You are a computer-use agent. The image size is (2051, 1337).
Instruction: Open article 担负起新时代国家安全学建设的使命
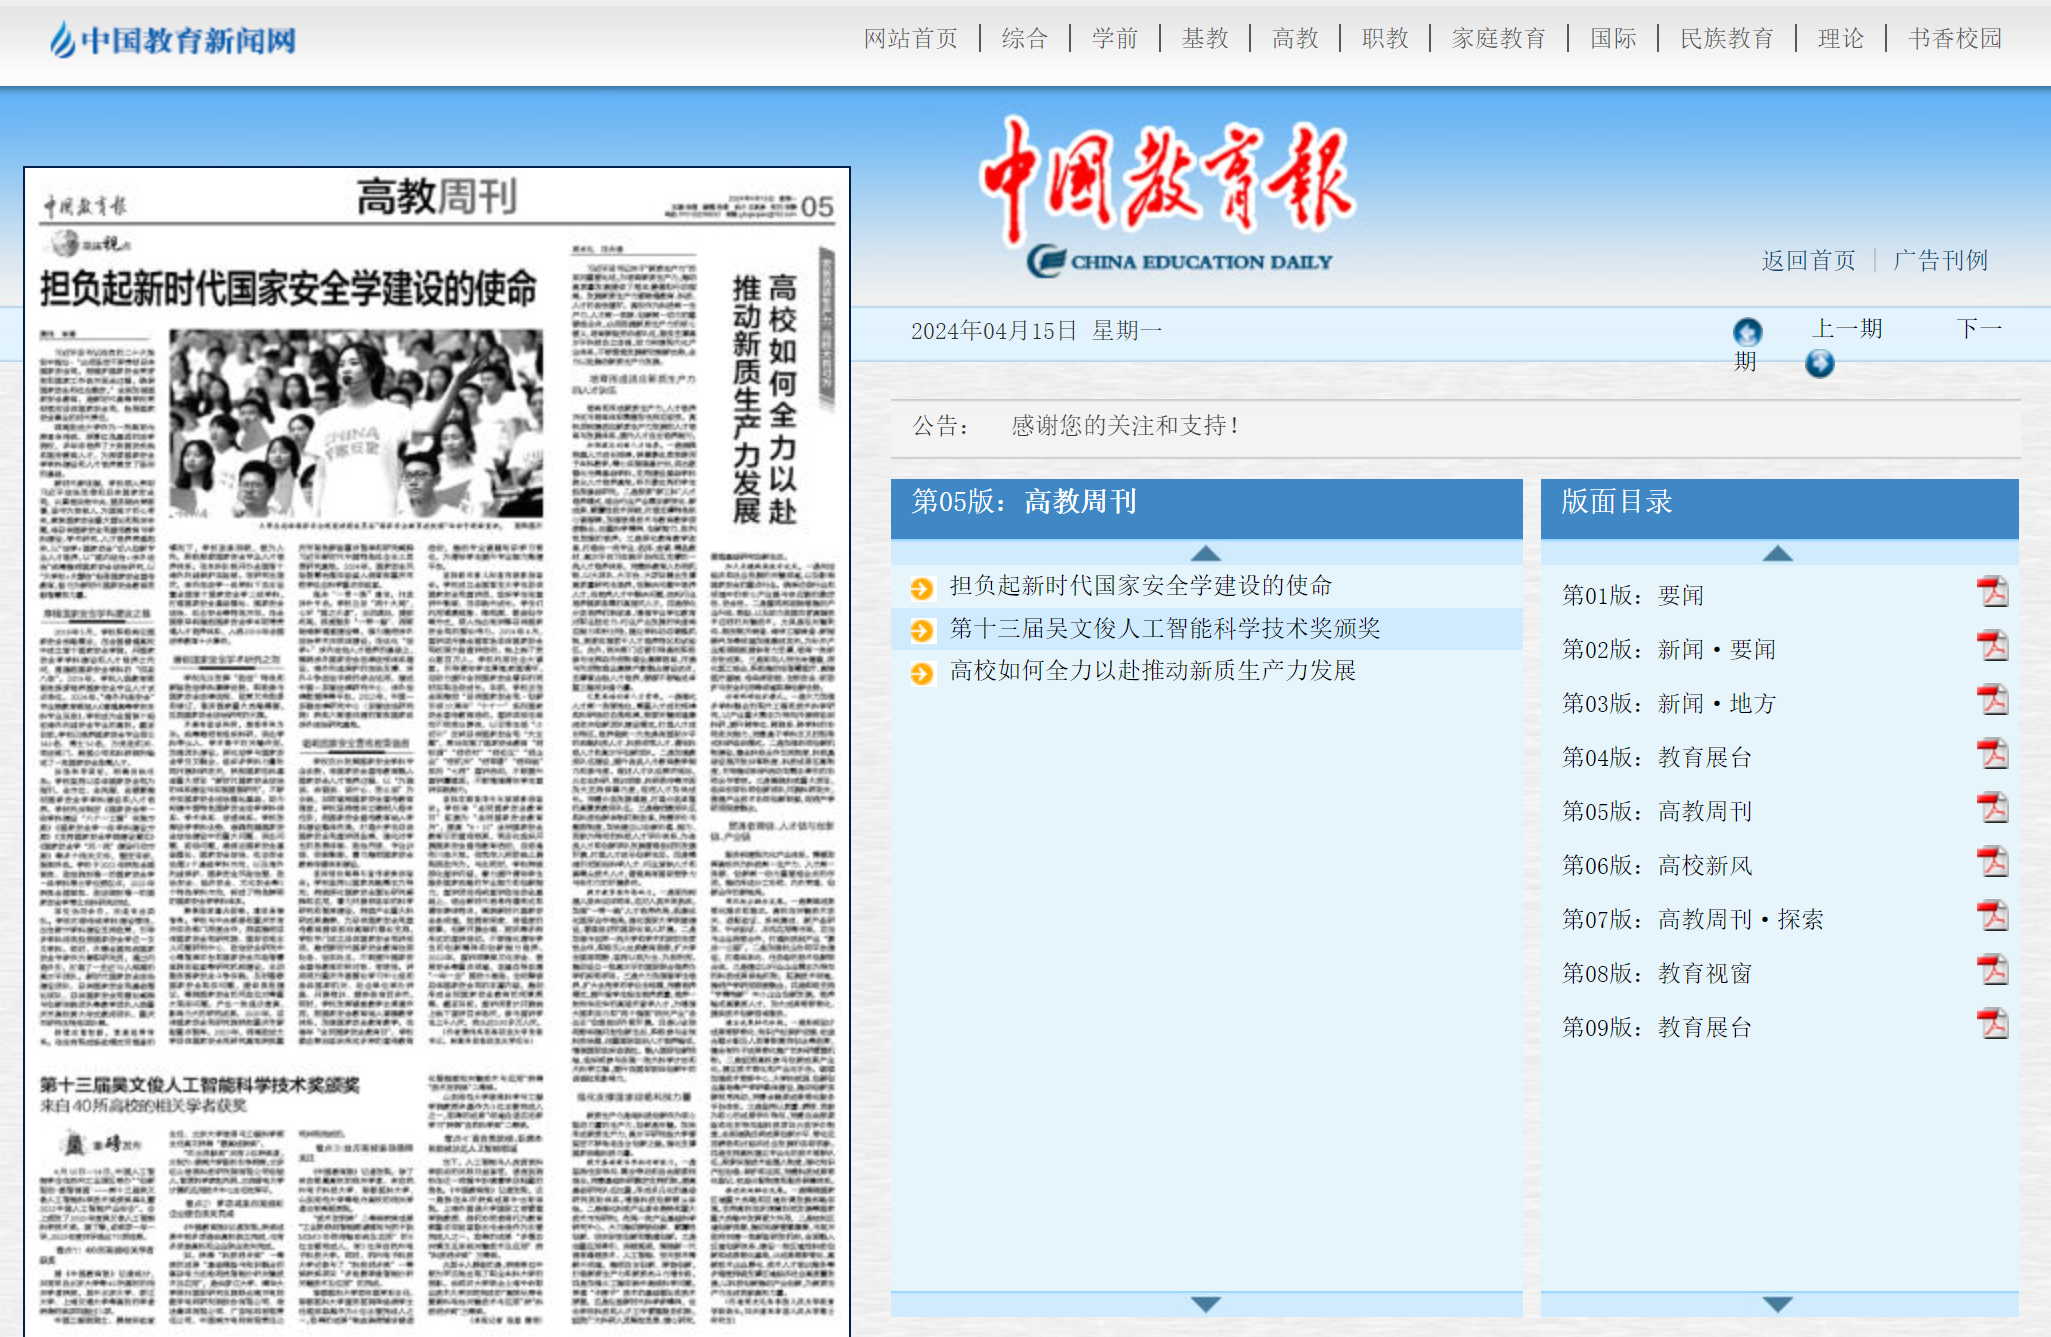pos(1141,586)
